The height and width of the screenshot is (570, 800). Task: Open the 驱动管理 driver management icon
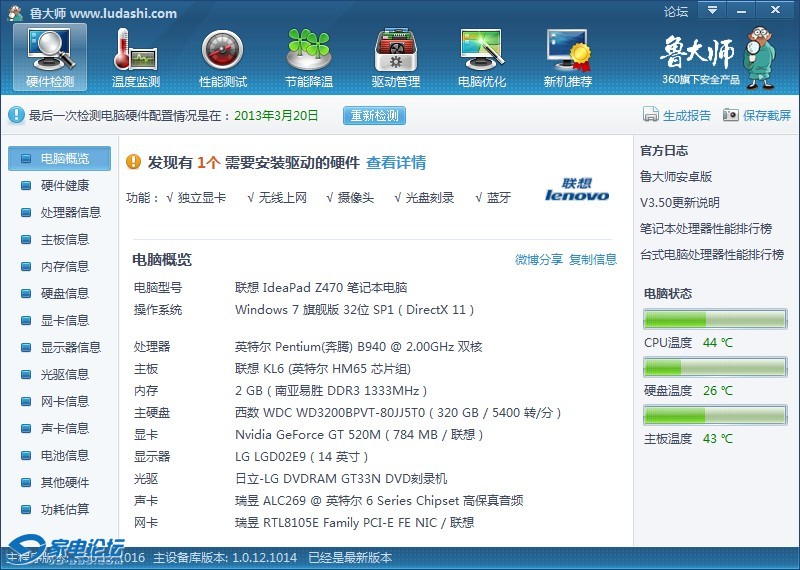396,50
